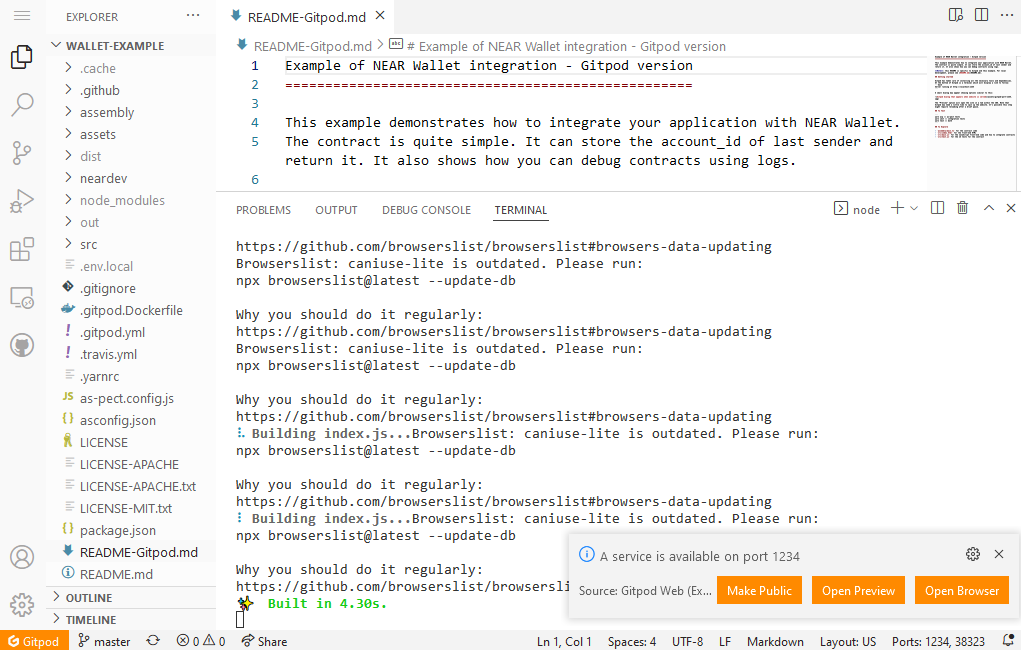The height and width of the screenshot is (650, 1021).
Task: Open the GitHub view in activity bar
Action: click(22, 345)
